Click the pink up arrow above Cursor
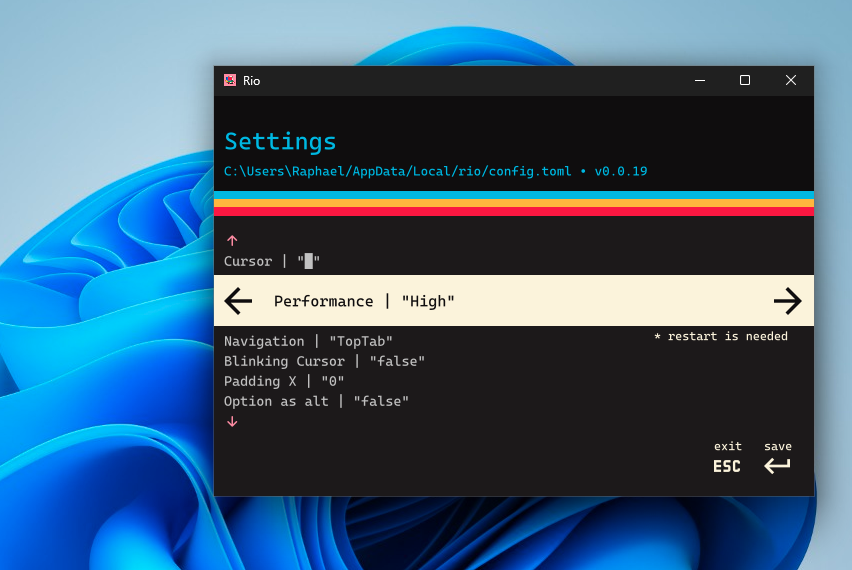 coord(232,240)
